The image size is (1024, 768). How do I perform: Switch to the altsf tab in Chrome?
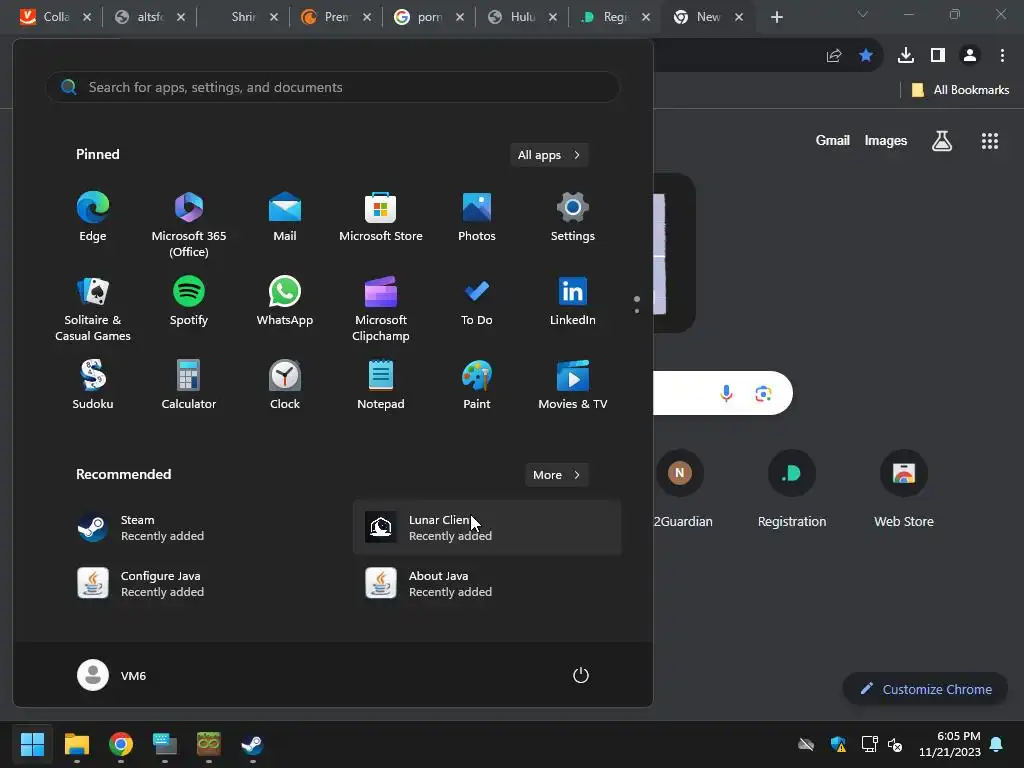tap(151, 17)
